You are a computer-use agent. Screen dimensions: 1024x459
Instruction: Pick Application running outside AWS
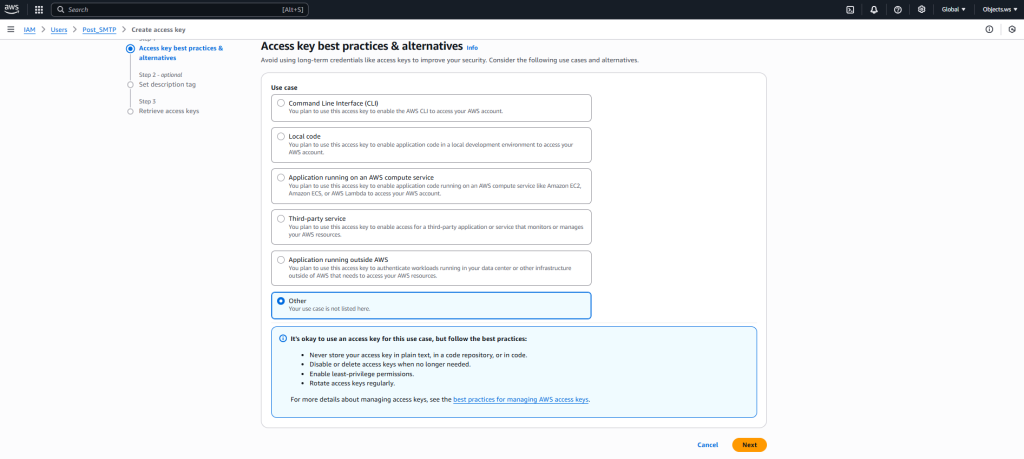click(x=281, y=260)
